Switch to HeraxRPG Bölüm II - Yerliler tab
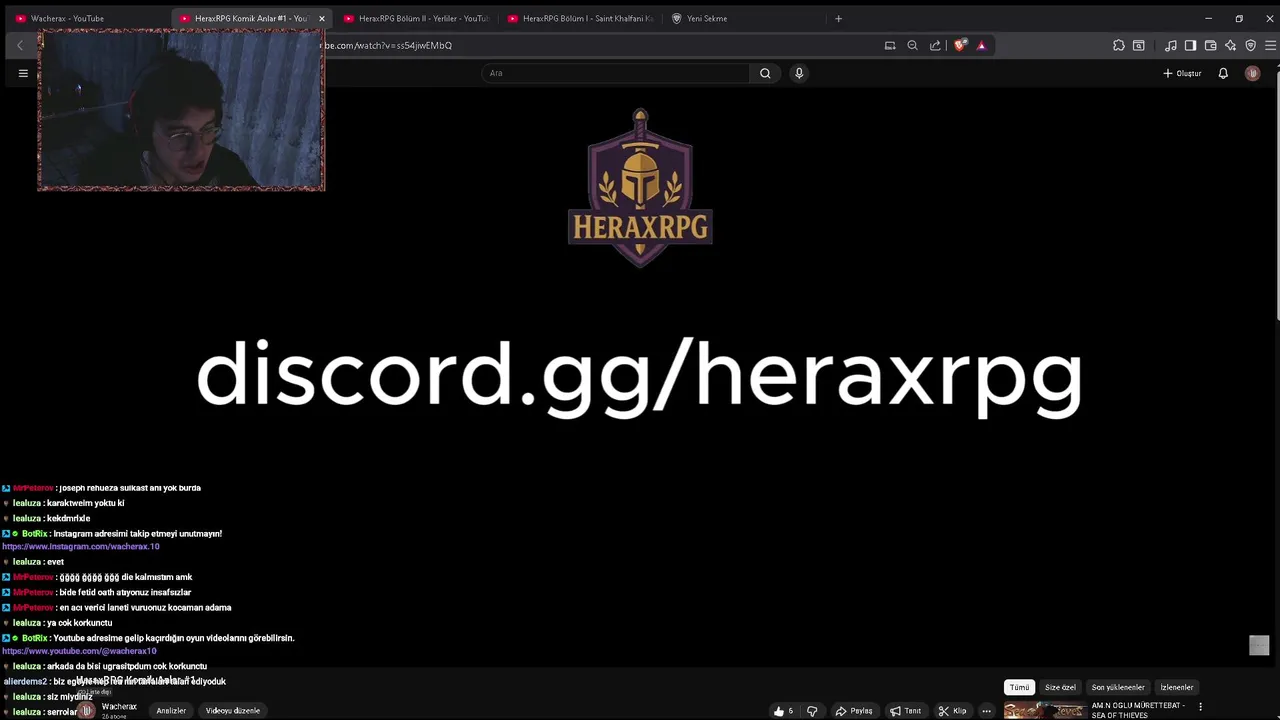The image size is (1280, 720). [x=416, y=18]
